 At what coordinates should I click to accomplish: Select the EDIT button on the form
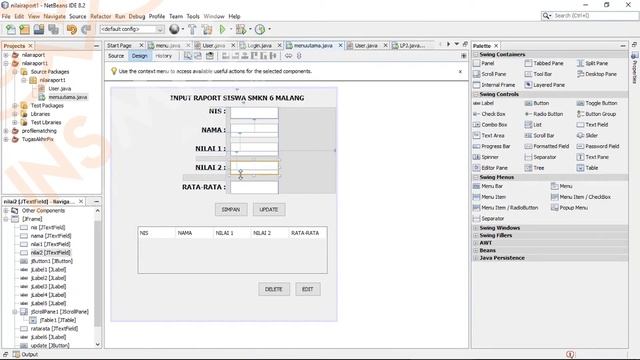(x=308, y=289)
